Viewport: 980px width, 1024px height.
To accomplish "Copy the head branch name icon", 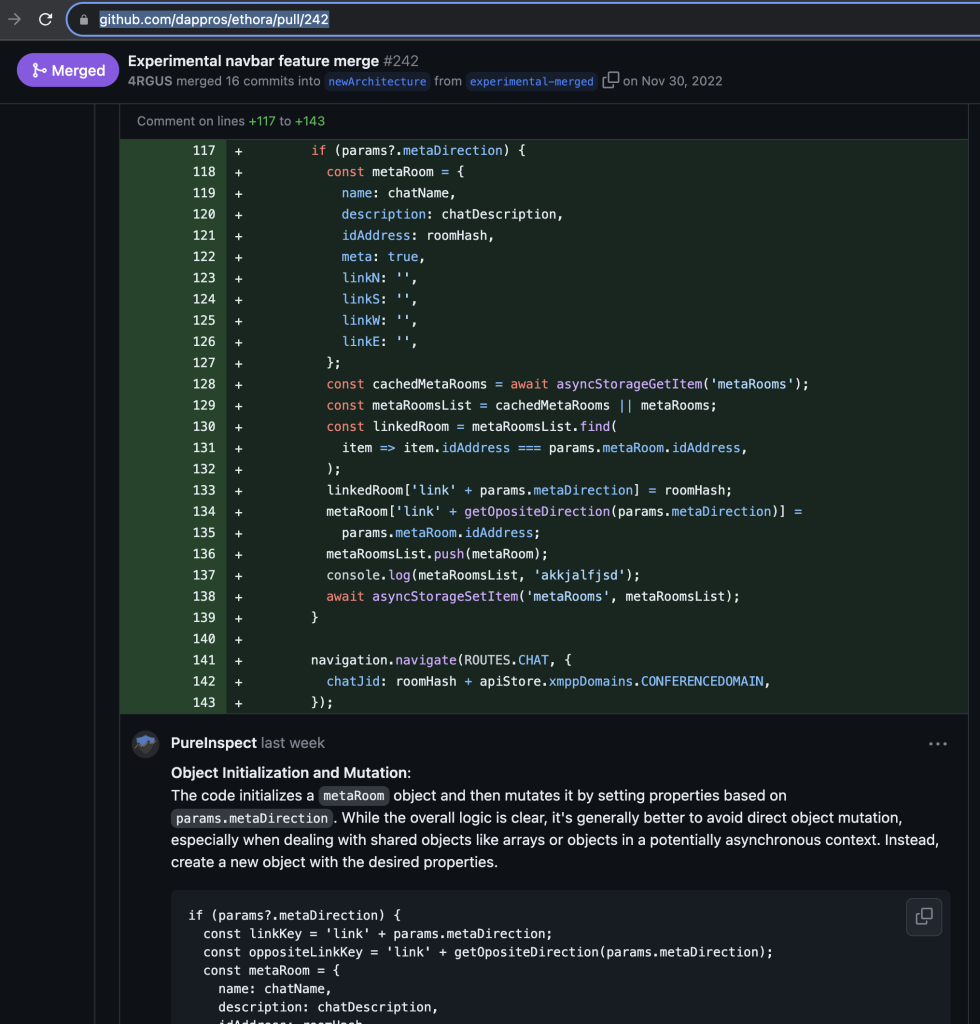I will click(610, 80).
